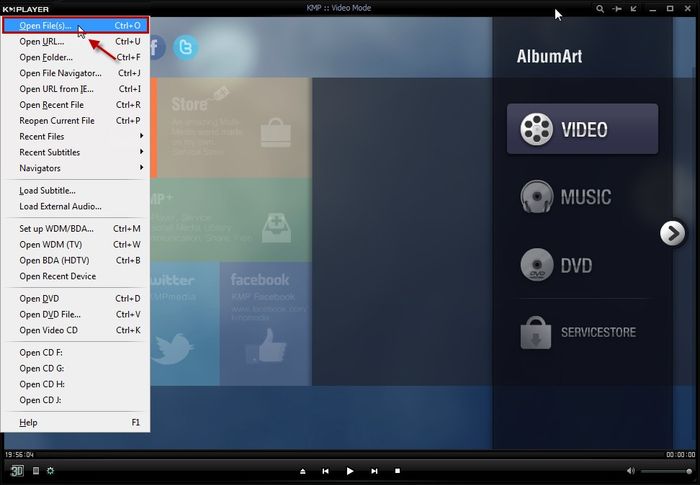
Task: Open File Navigator... menu item
Action: click(75, 73)
